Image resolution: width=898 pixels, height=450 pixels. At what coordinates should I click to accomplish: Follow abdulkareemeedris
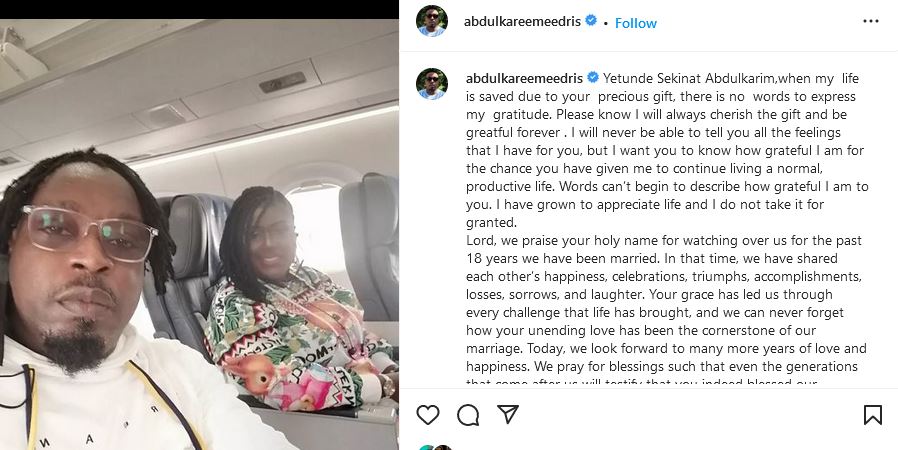pyautogui.click(x=636, y=23)
